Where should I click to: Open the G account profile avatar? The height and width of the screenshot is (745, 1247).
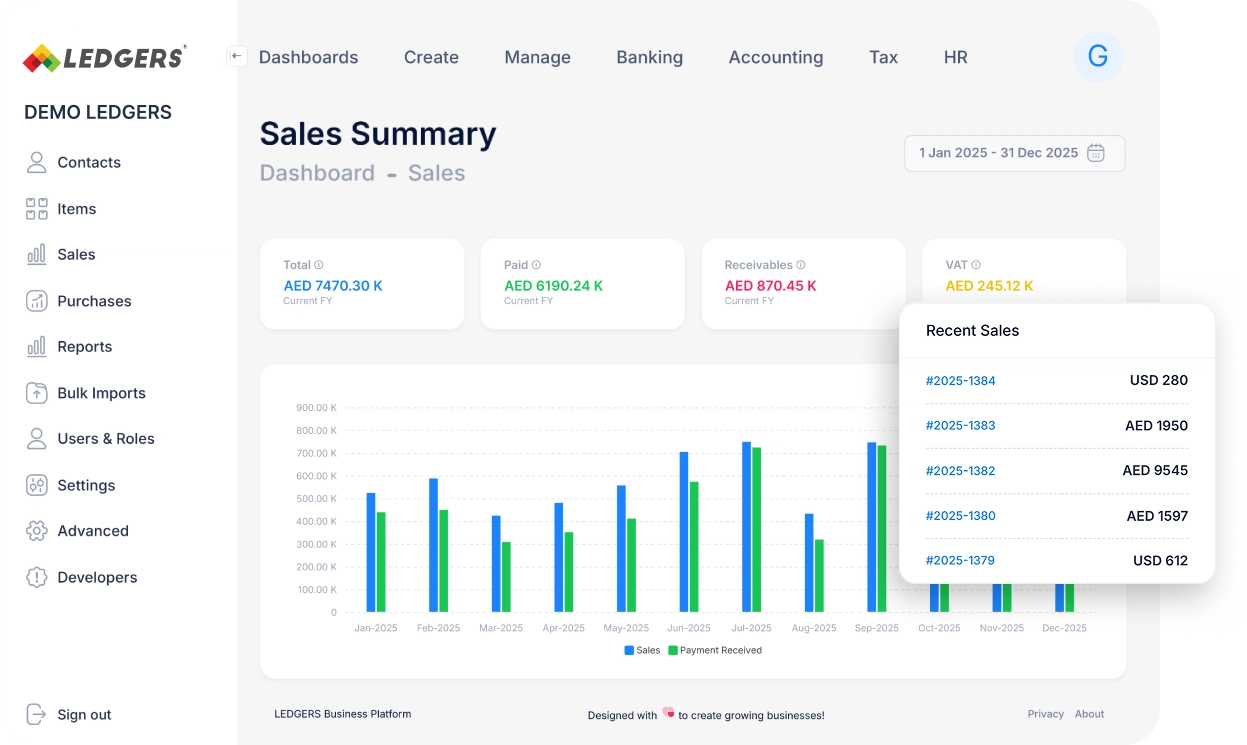point(1098,57)
